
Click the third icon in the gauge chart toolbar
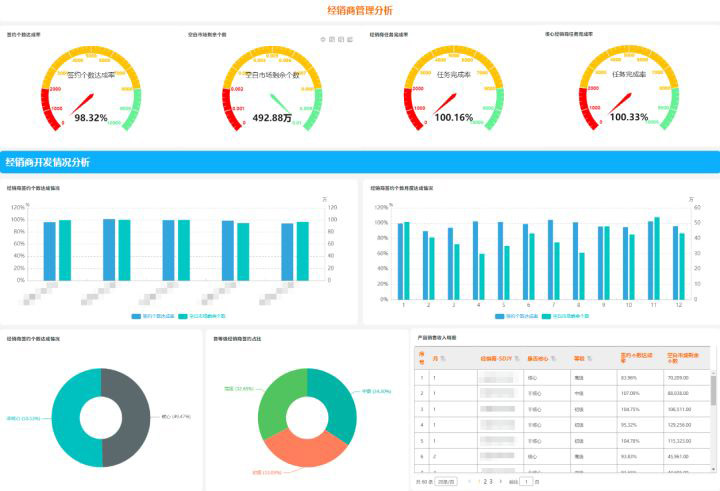(x=341, y=40)
